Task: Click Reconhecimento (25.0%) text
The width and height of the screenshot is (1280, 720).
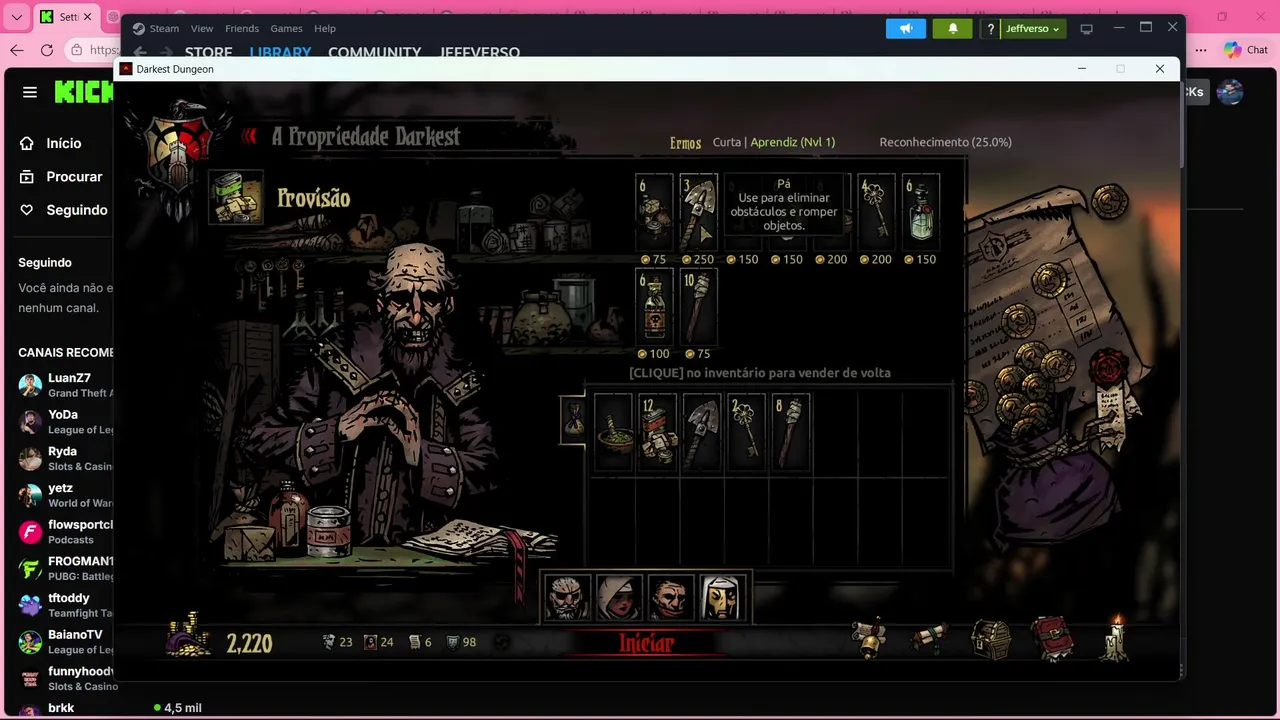Action: (x=945, y=142)
